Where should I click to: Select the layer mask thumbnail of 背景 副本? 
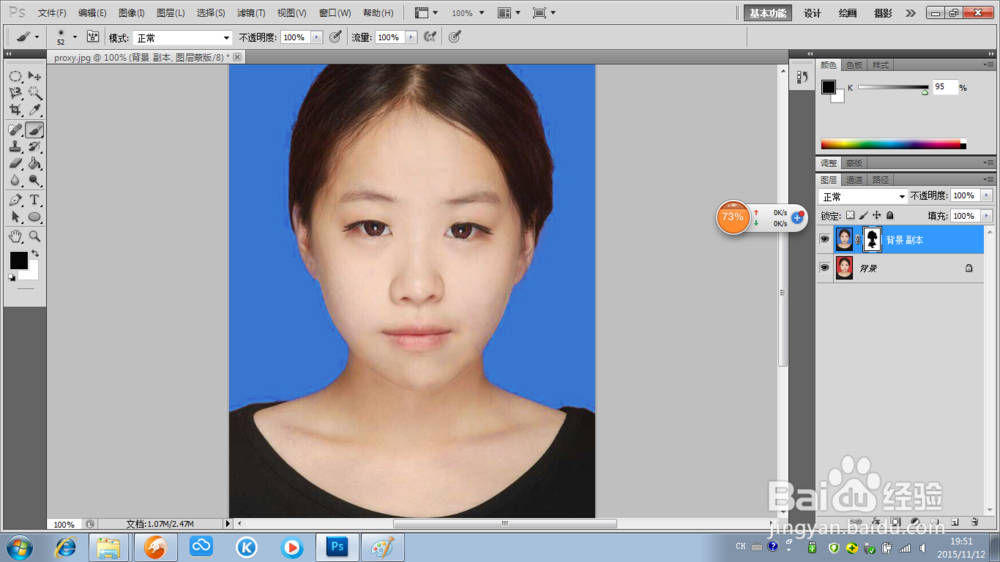(x=872, y=240)
